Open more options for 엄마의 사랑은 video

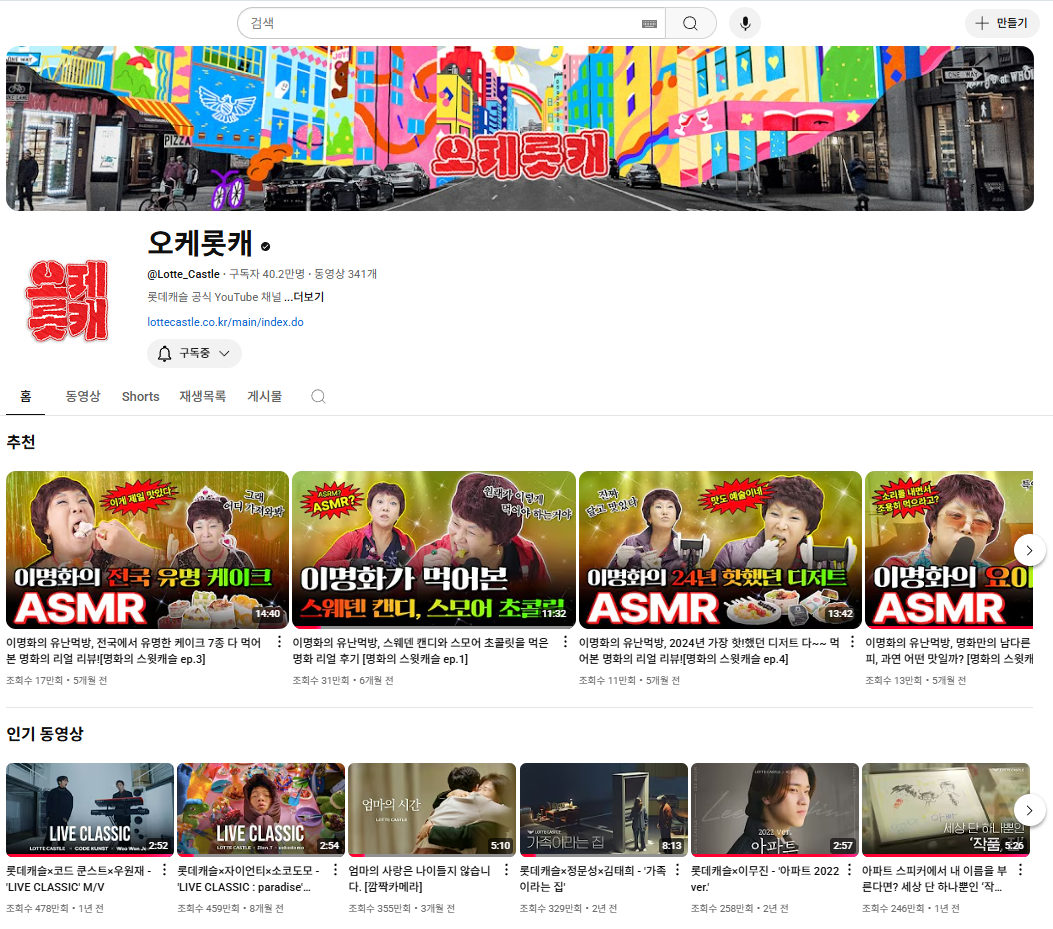506,871
